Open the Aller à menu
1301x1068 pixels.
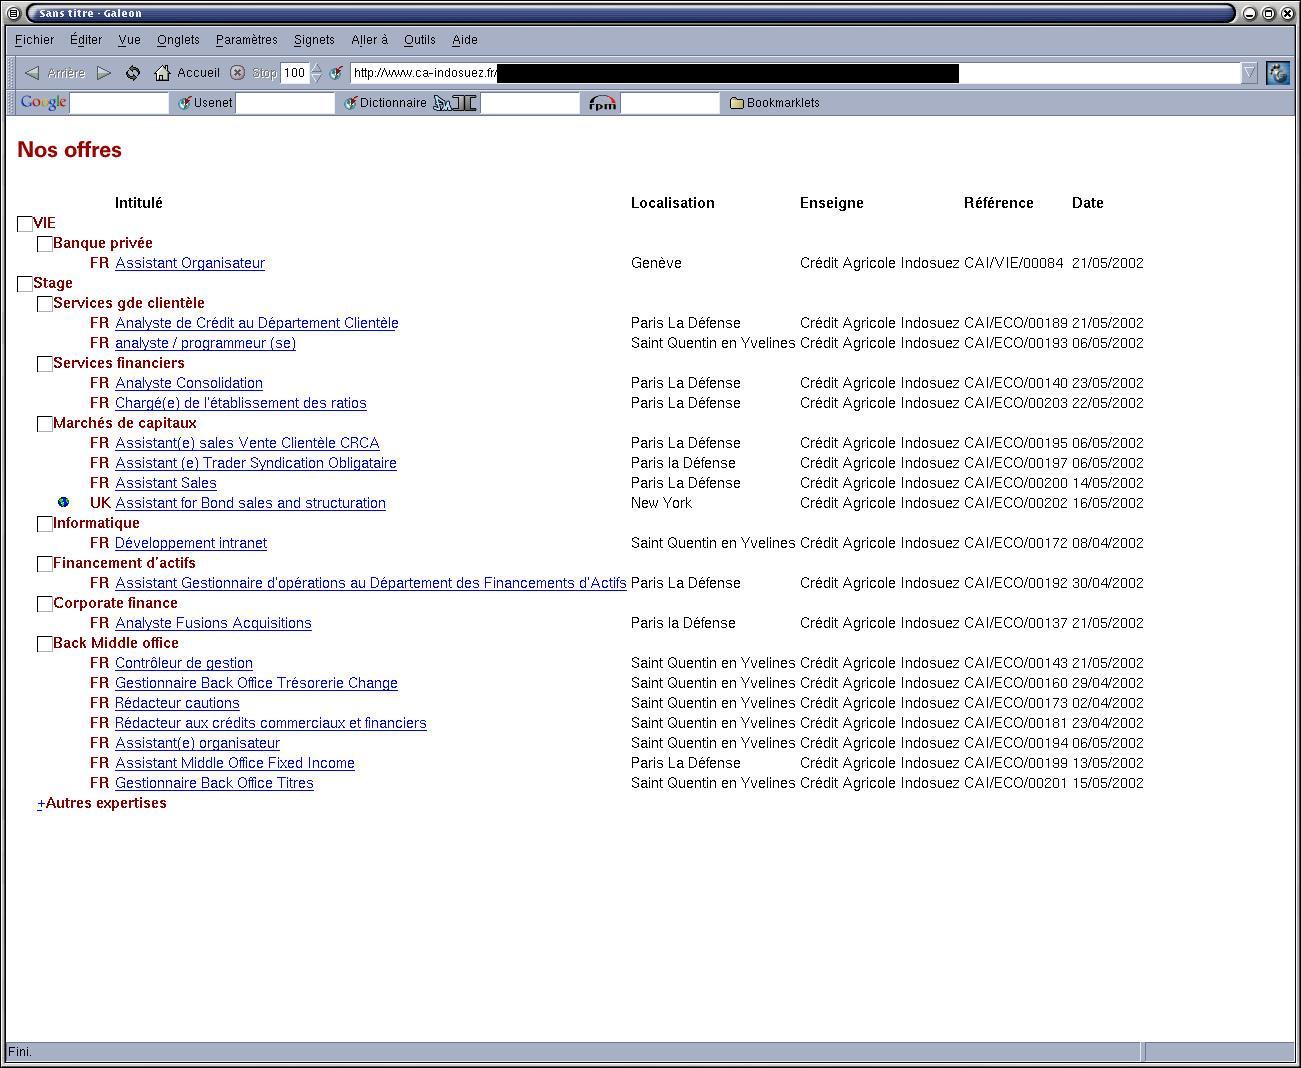(369, 40)
